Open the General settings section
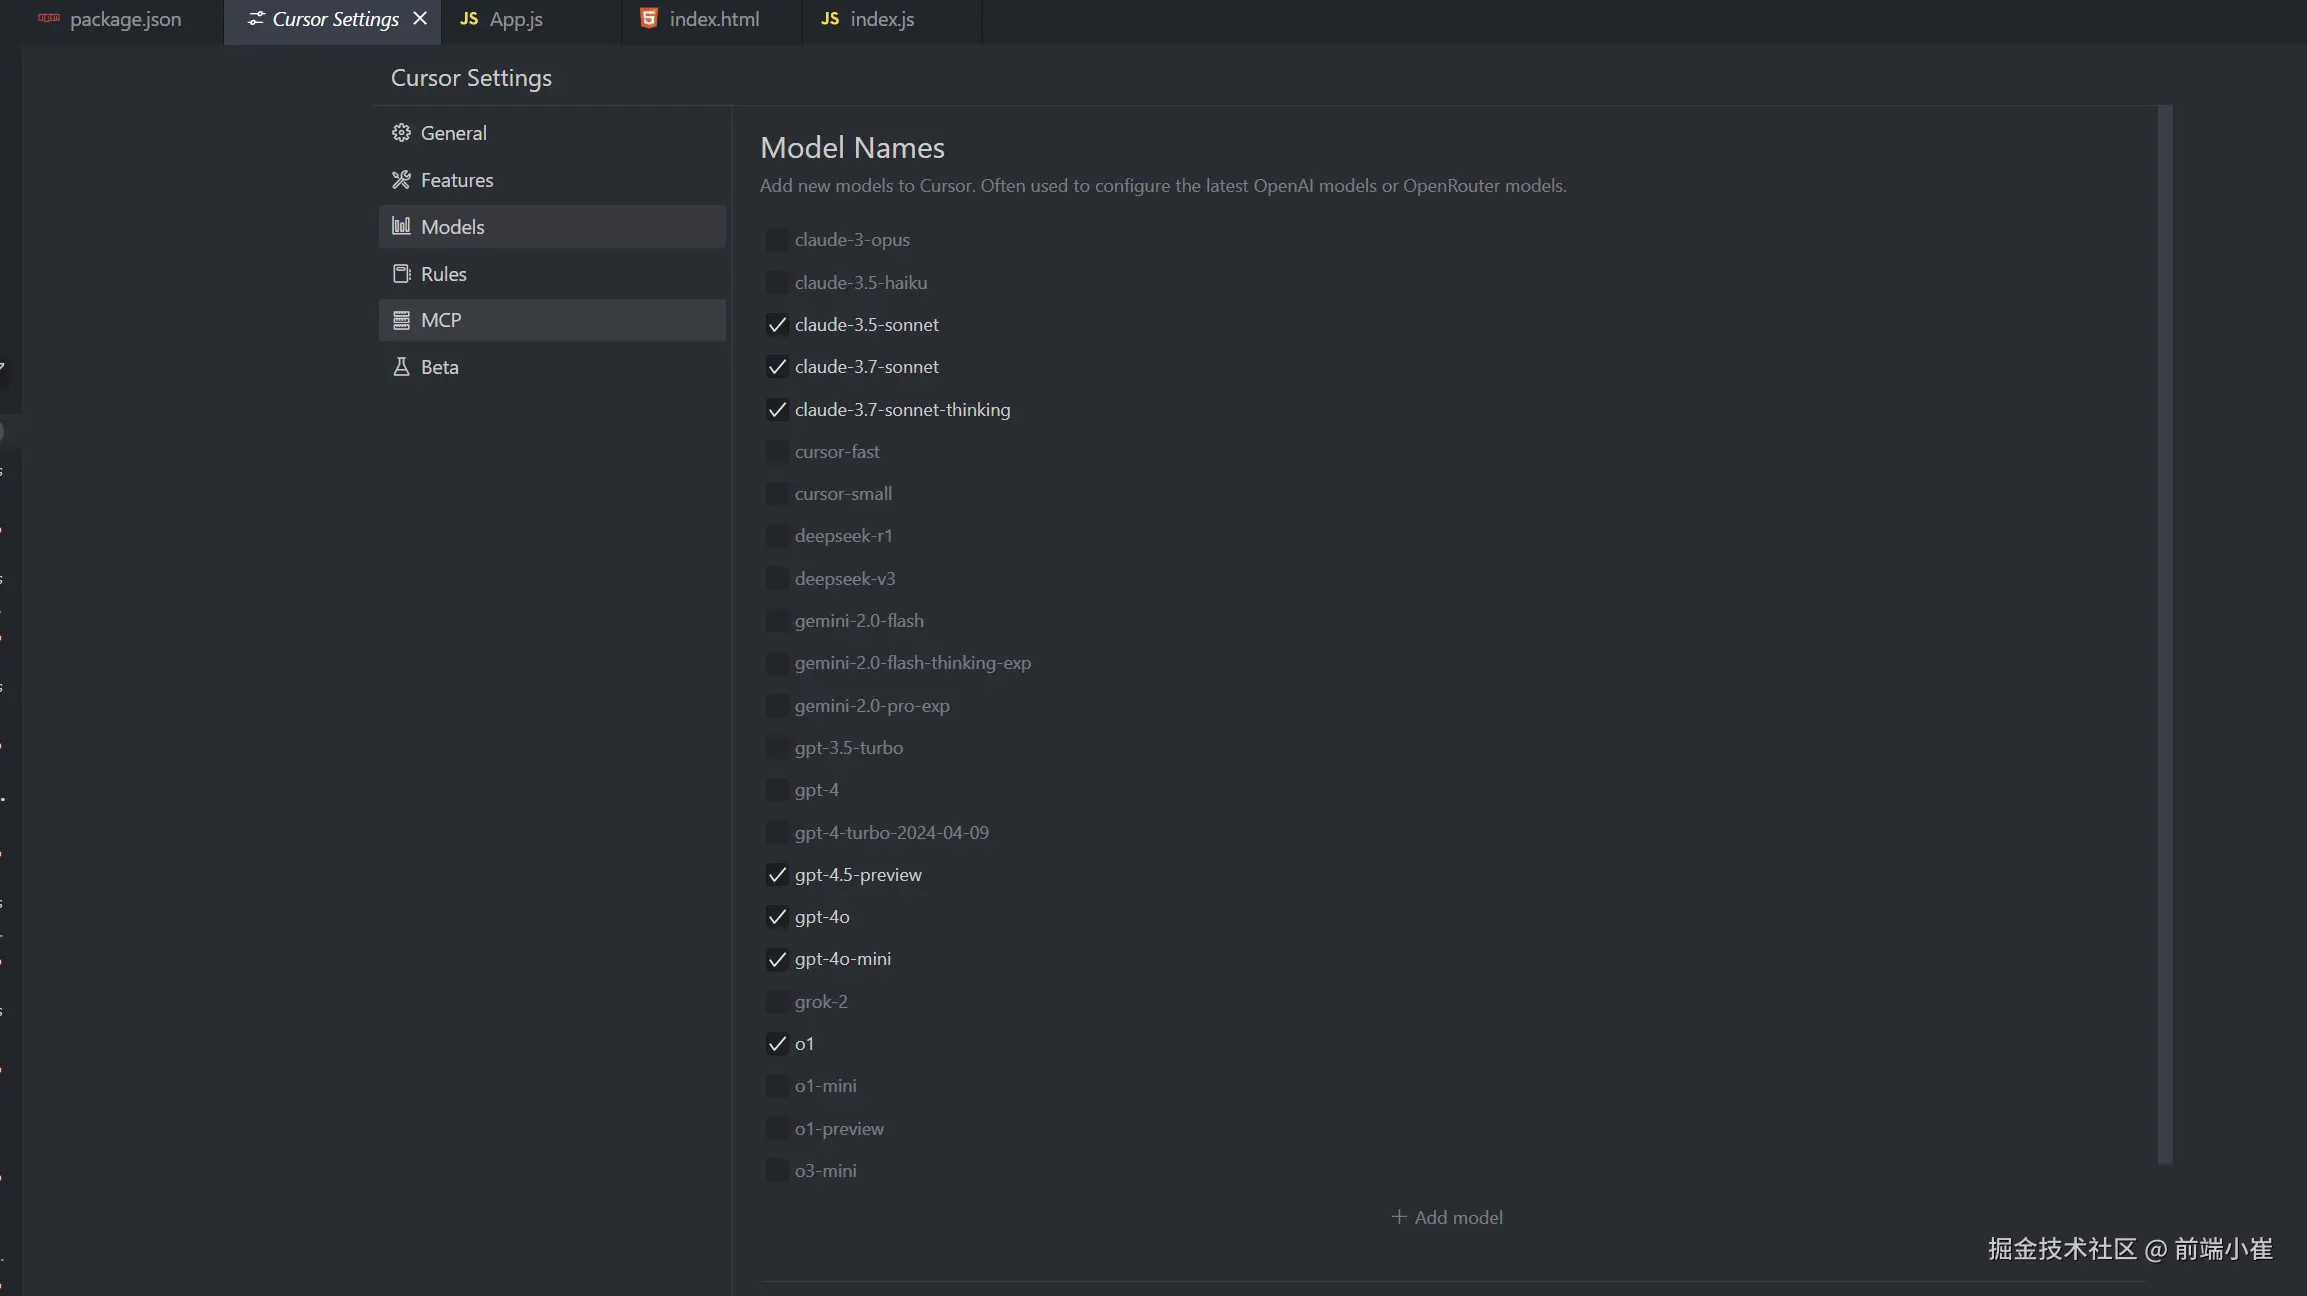Viewport: 2307px width, 1296px height. tap(552, 133)
